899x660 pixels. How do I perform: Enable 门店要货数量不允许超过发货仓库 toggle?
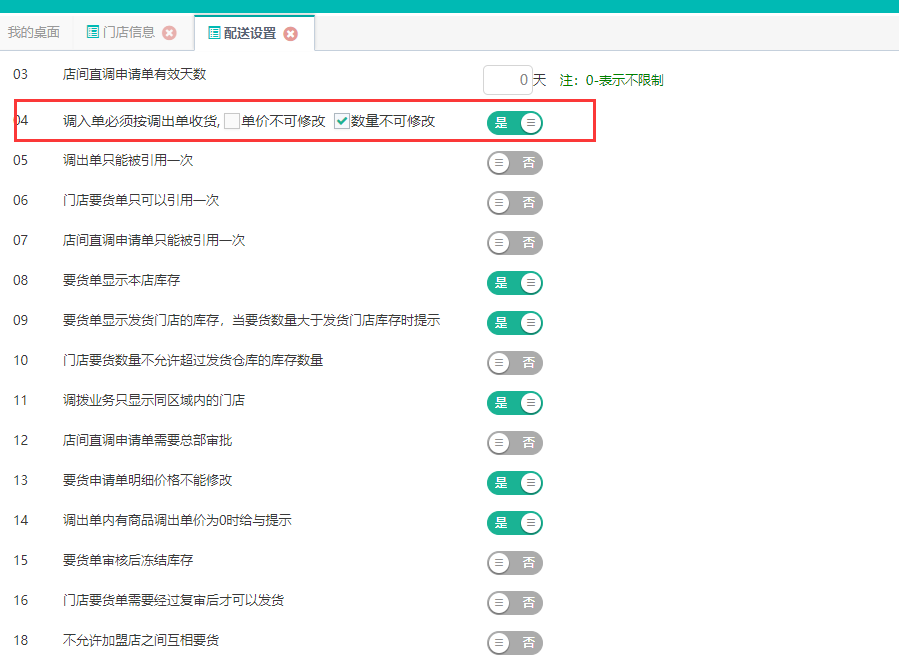(x=515, y=363)
